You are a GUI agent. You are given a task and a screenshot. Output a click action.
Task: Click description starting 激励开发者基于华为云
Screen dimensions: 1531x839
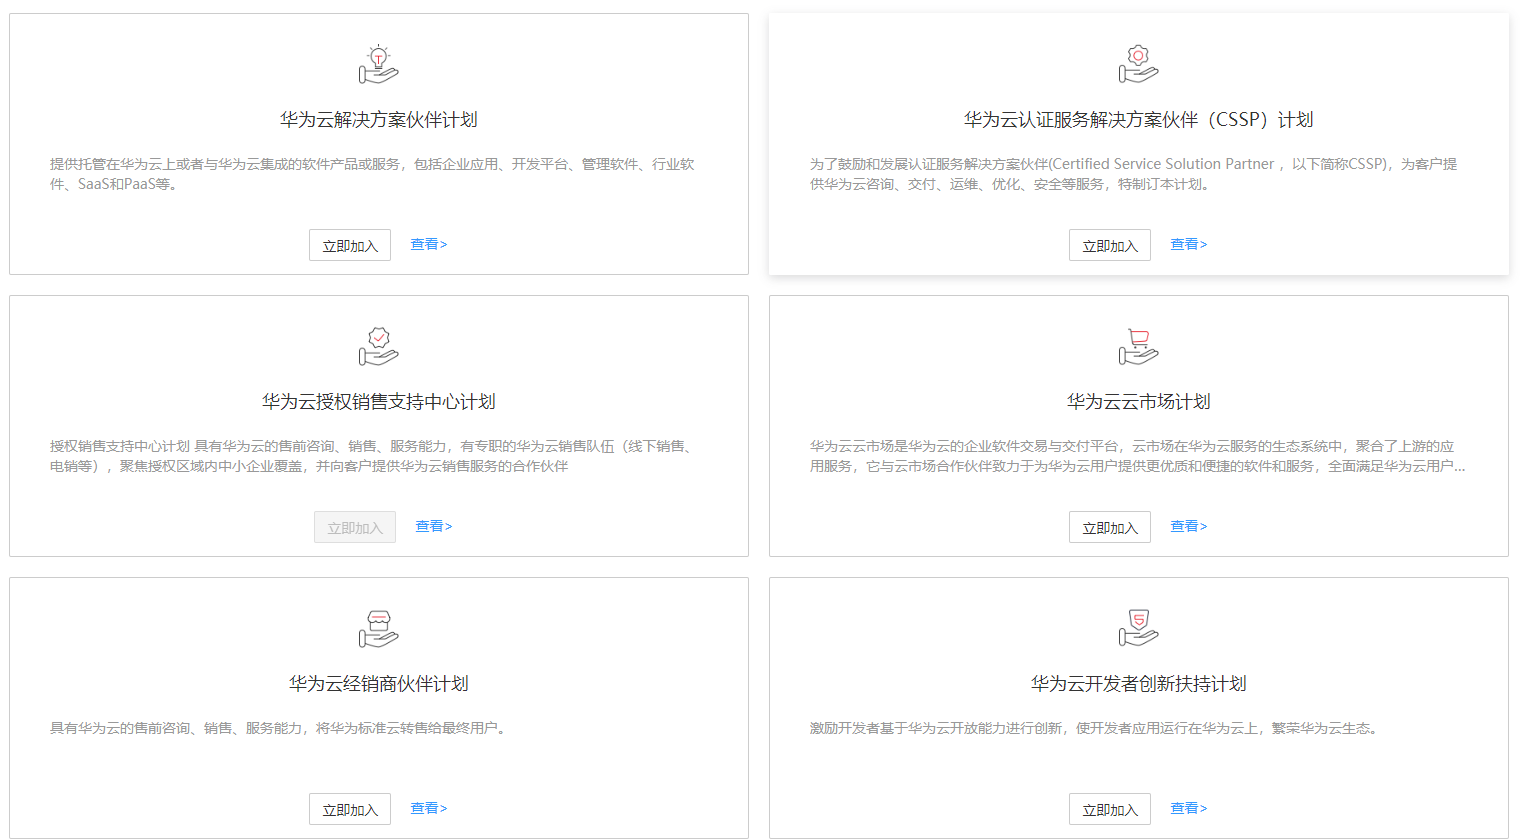(1096, 728)
